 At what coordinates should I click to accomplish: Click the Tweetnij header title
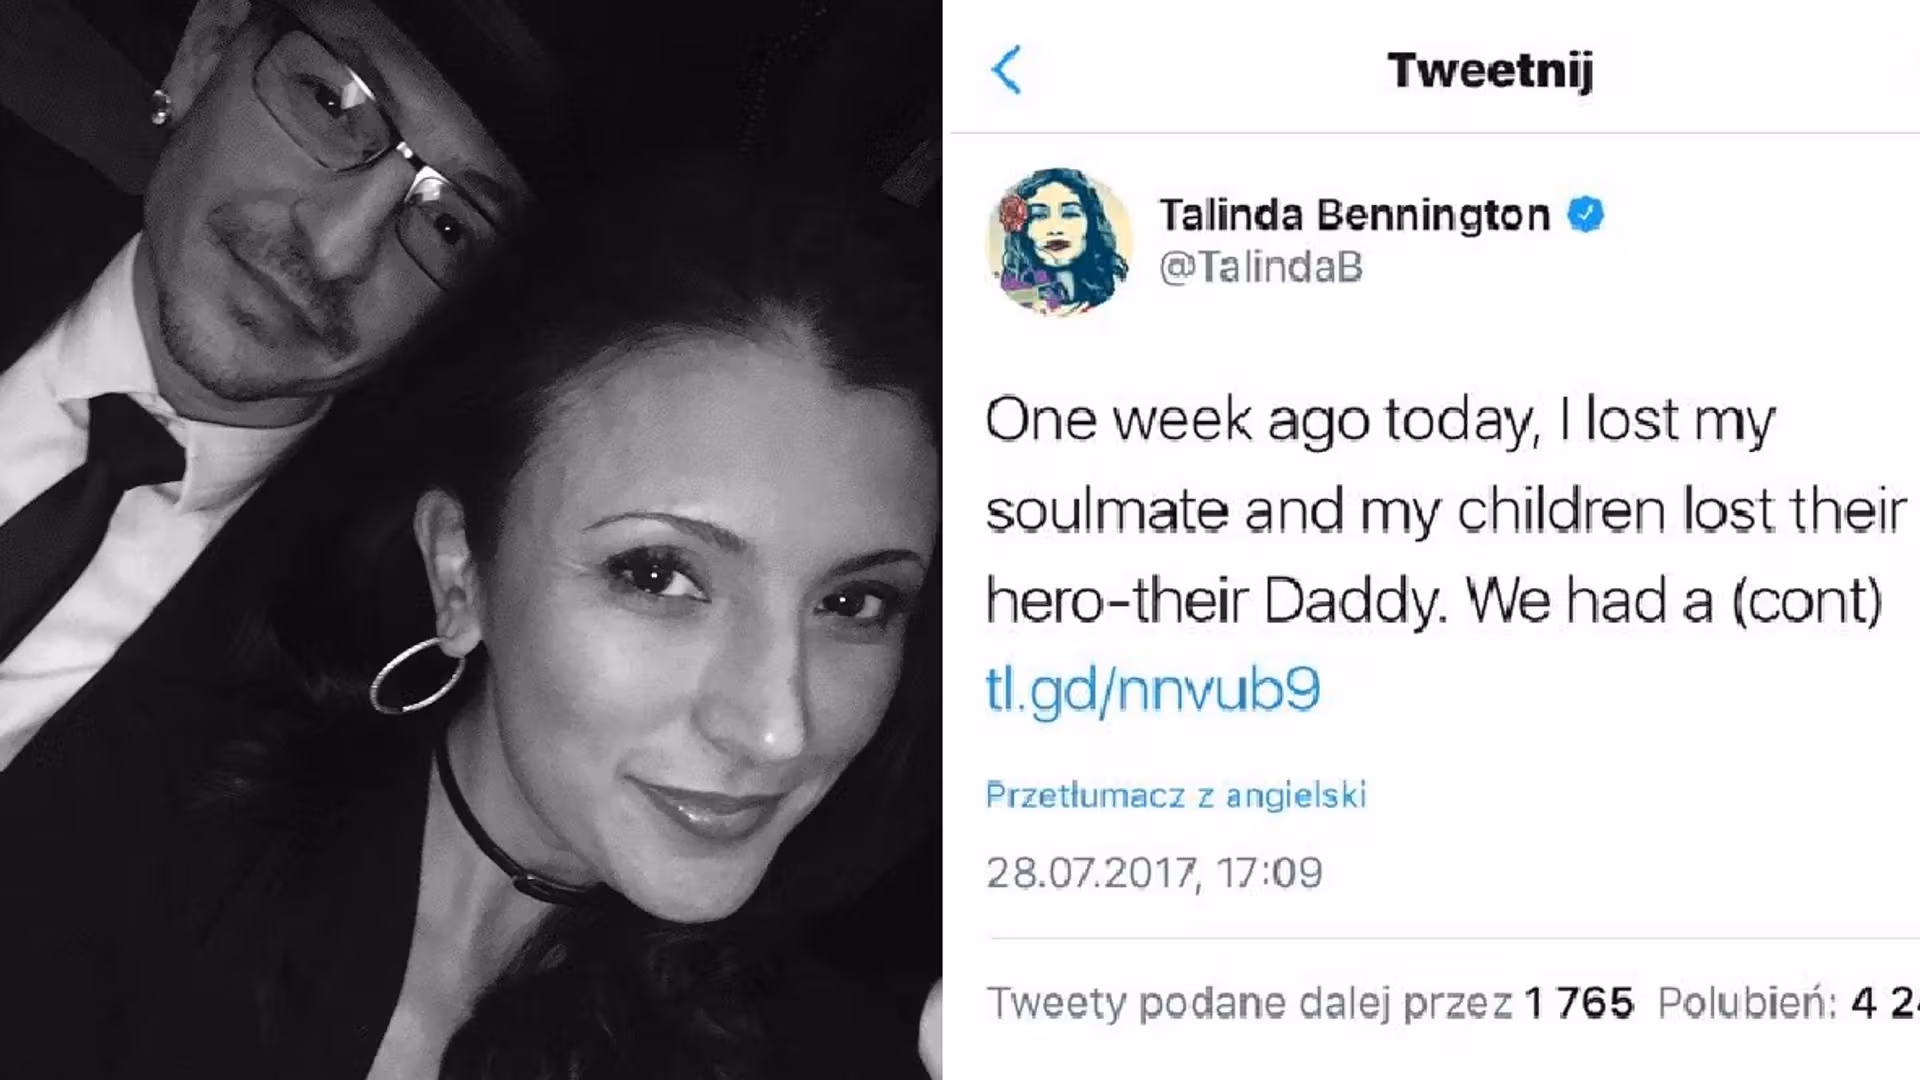[1490, 70]
